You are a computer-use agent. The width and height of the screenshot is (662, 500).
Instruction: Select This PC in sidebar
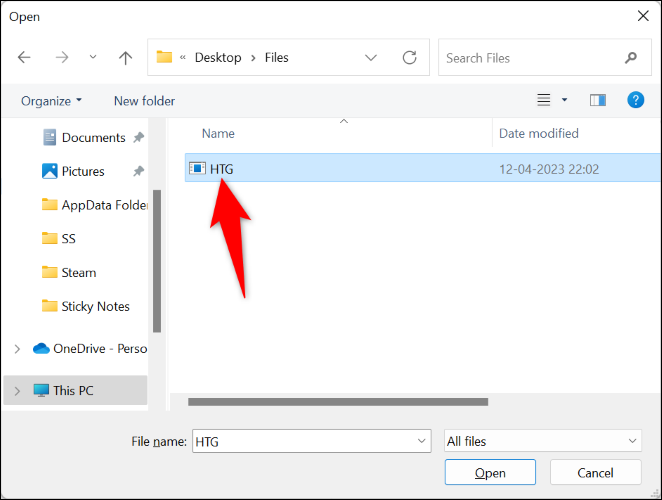73,391
